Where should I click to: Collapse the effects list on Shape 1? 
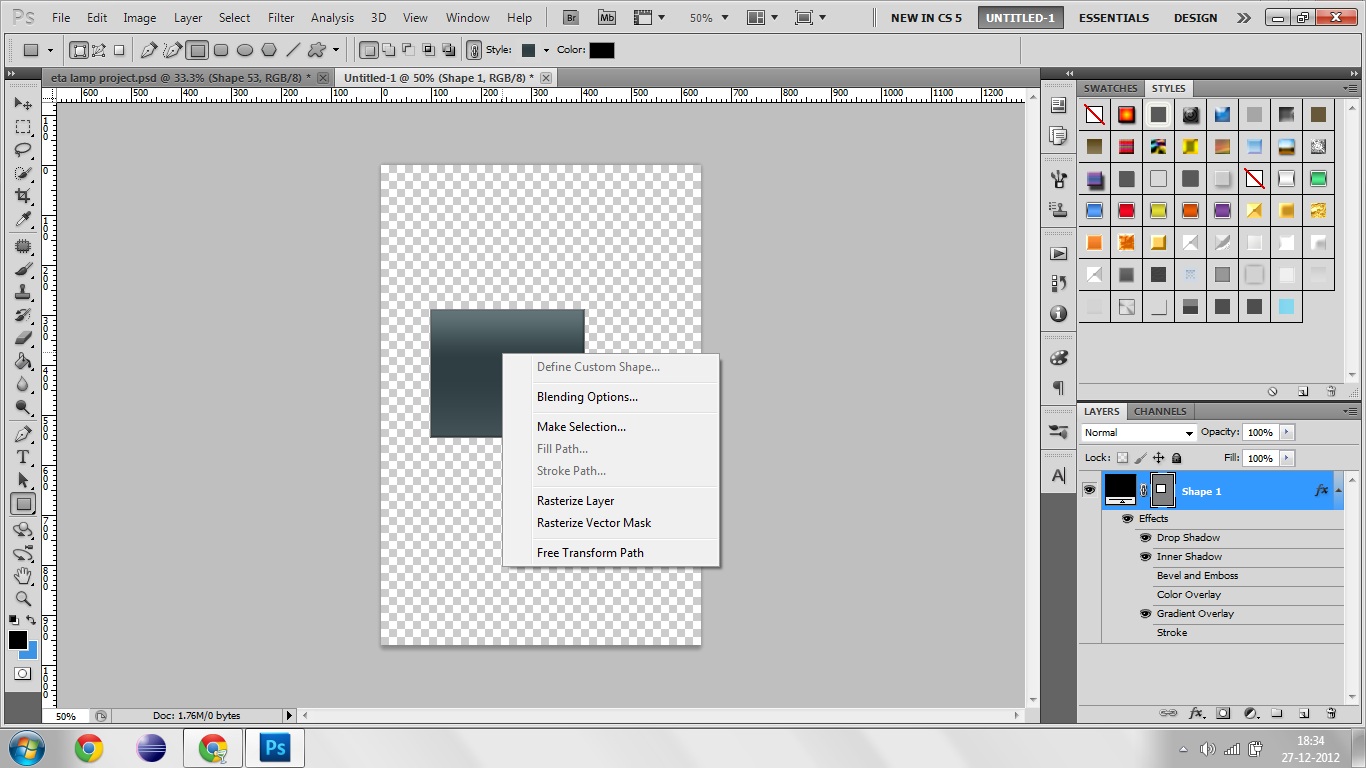coord(1338,490)
